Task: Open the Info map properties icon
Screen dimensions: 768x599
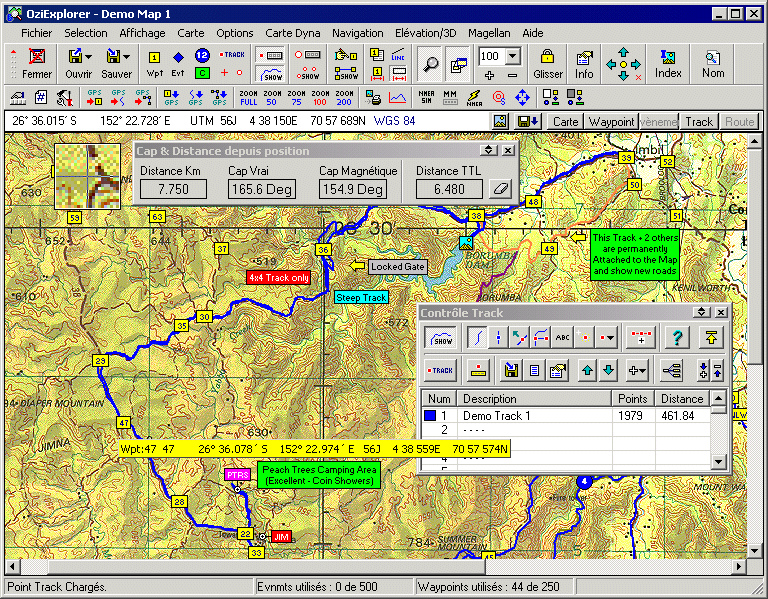Action: (x=584, y=58)
